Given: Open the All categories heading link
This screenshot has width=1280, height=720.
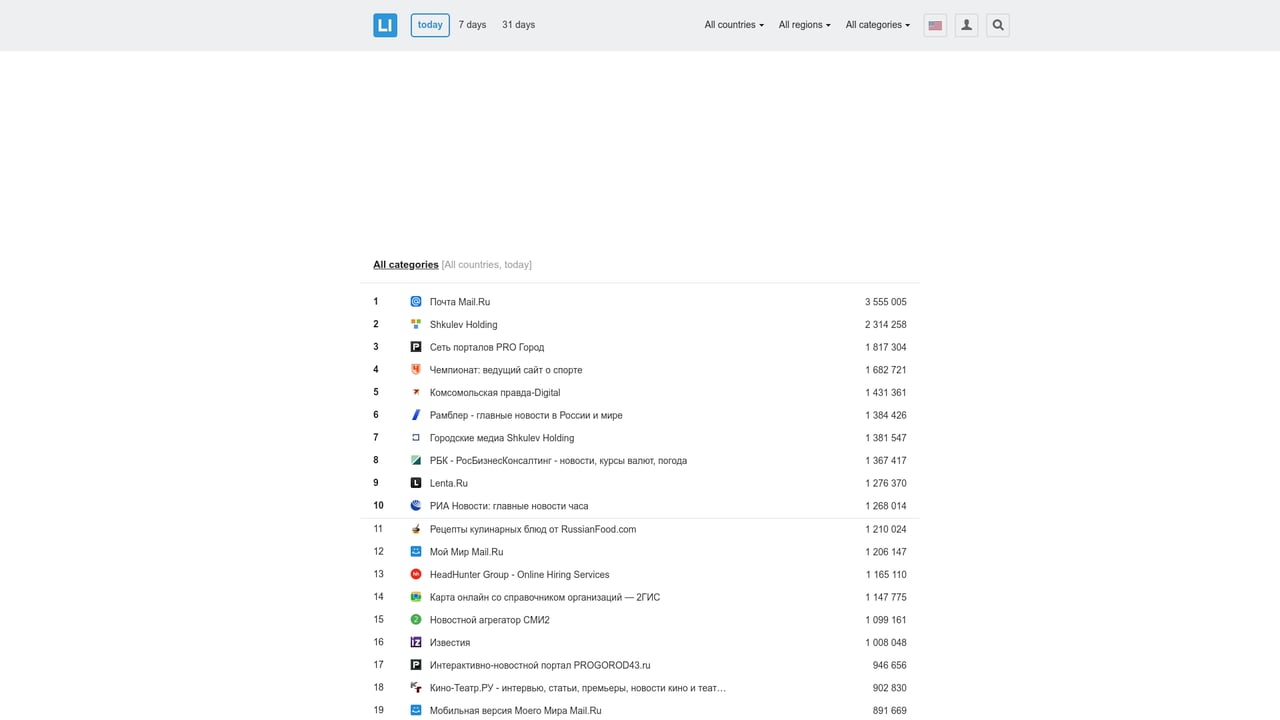Looking at the screenshot, I should 405,265.
